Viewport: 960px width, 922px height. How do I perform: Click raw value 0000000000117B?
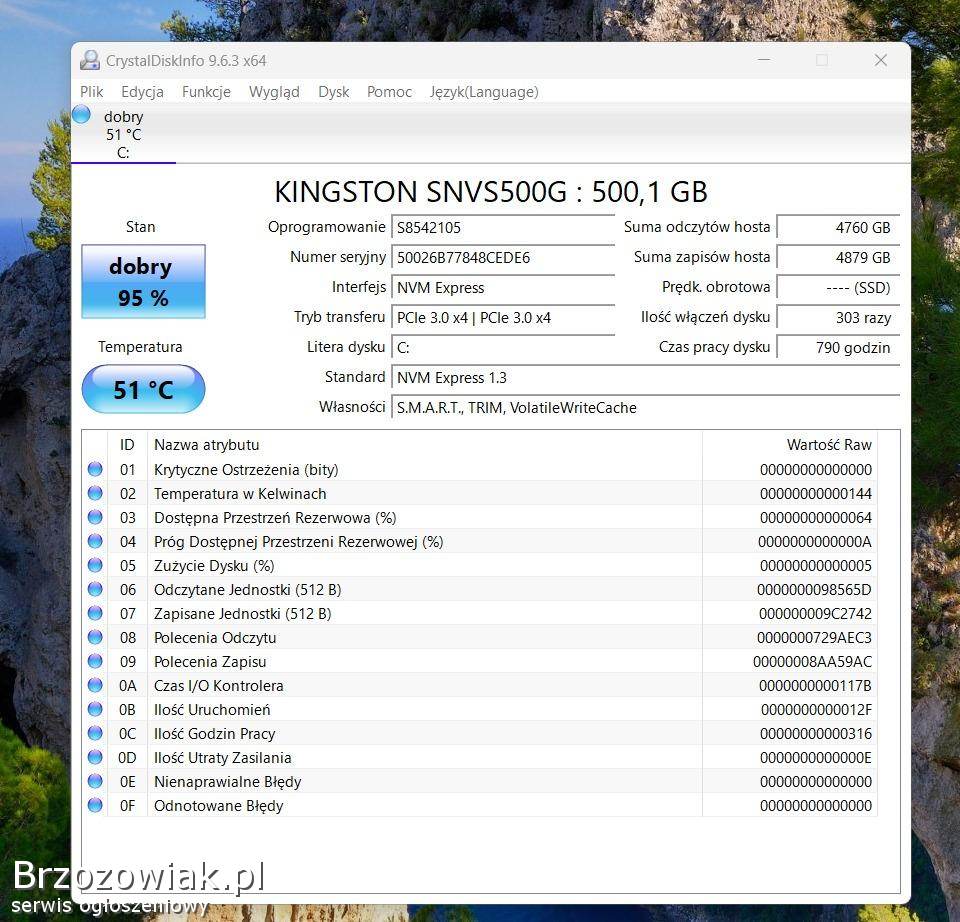point(815,686)
